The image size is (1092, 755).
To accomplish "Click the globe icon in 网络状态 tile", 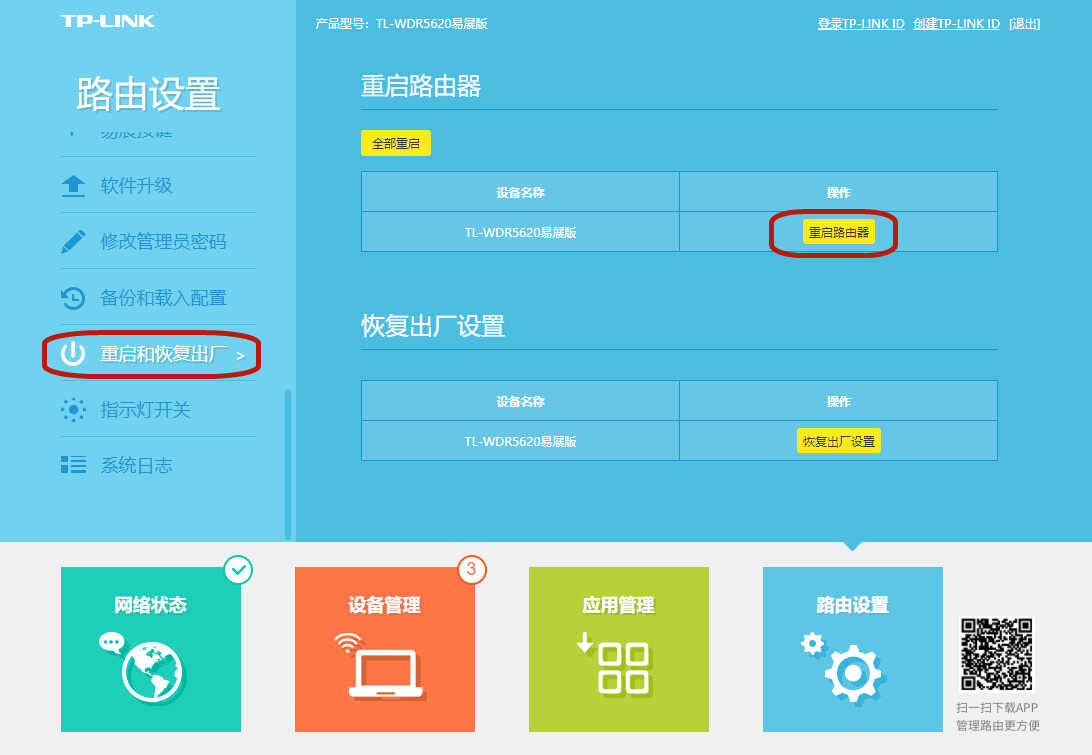I will tap(152, 670).
